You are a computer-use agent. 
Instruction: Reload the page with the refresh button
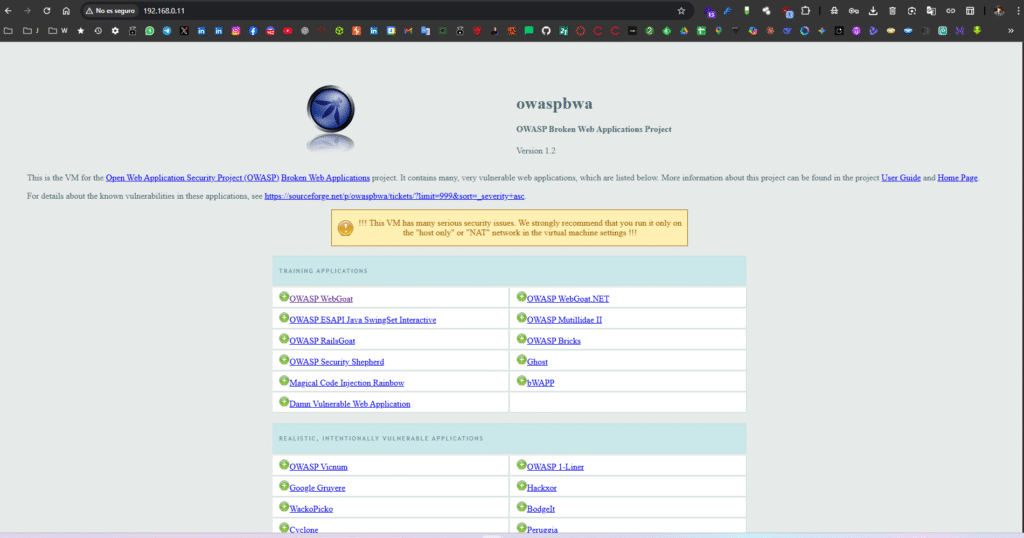pos(46,11)
